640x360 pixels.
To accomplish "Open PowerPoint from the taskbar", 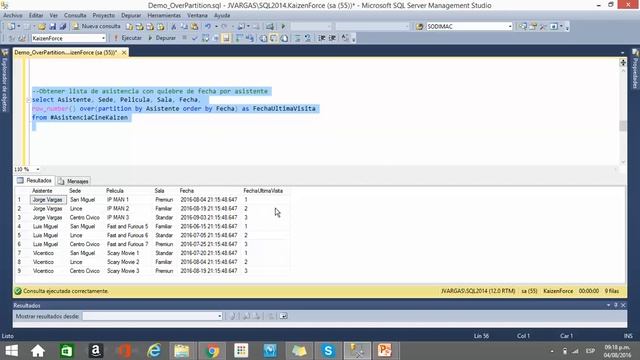I will pyautogui.click(x=385, y=351).
